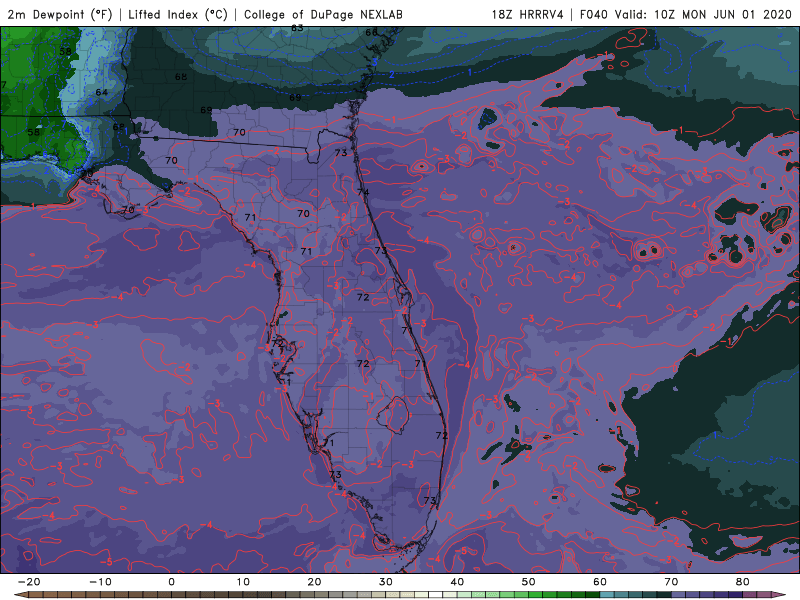Click the right arrow end of color bar

click(x=781, y=594)
